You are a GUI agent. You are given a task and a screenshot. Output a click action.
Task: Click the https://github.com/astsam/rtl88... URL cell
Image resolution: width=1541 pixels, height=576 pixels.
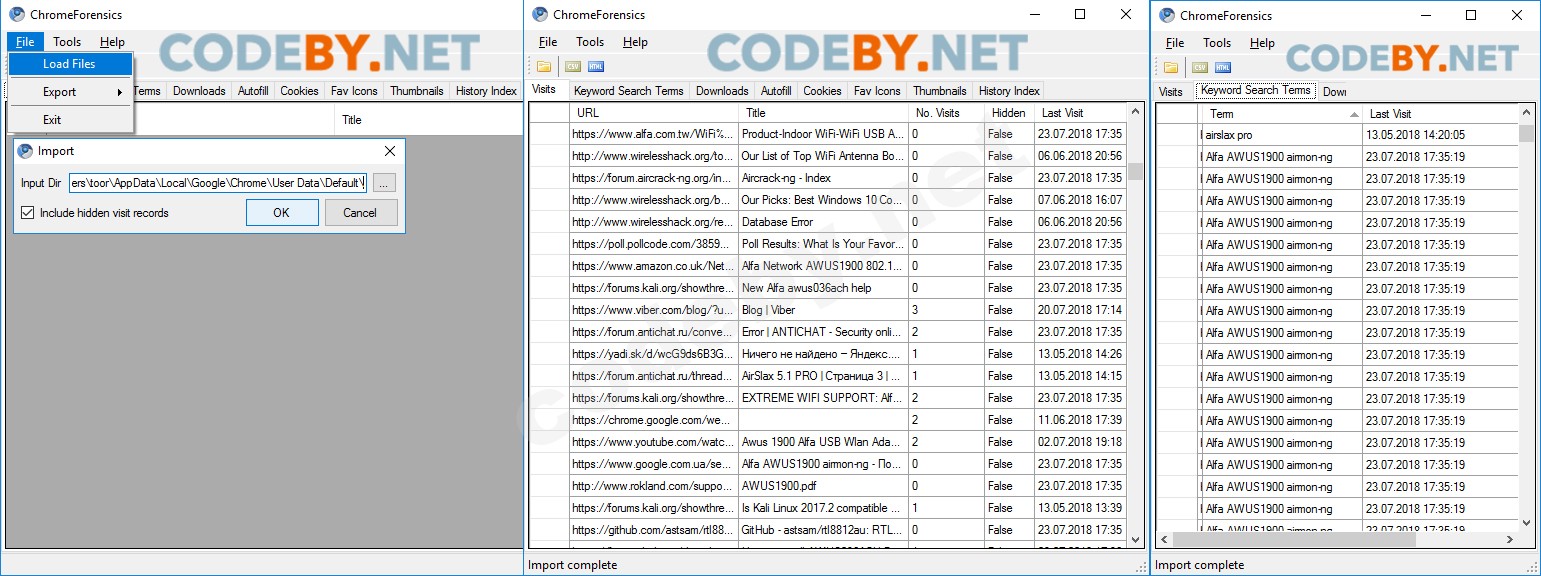(x=654, y=530)
